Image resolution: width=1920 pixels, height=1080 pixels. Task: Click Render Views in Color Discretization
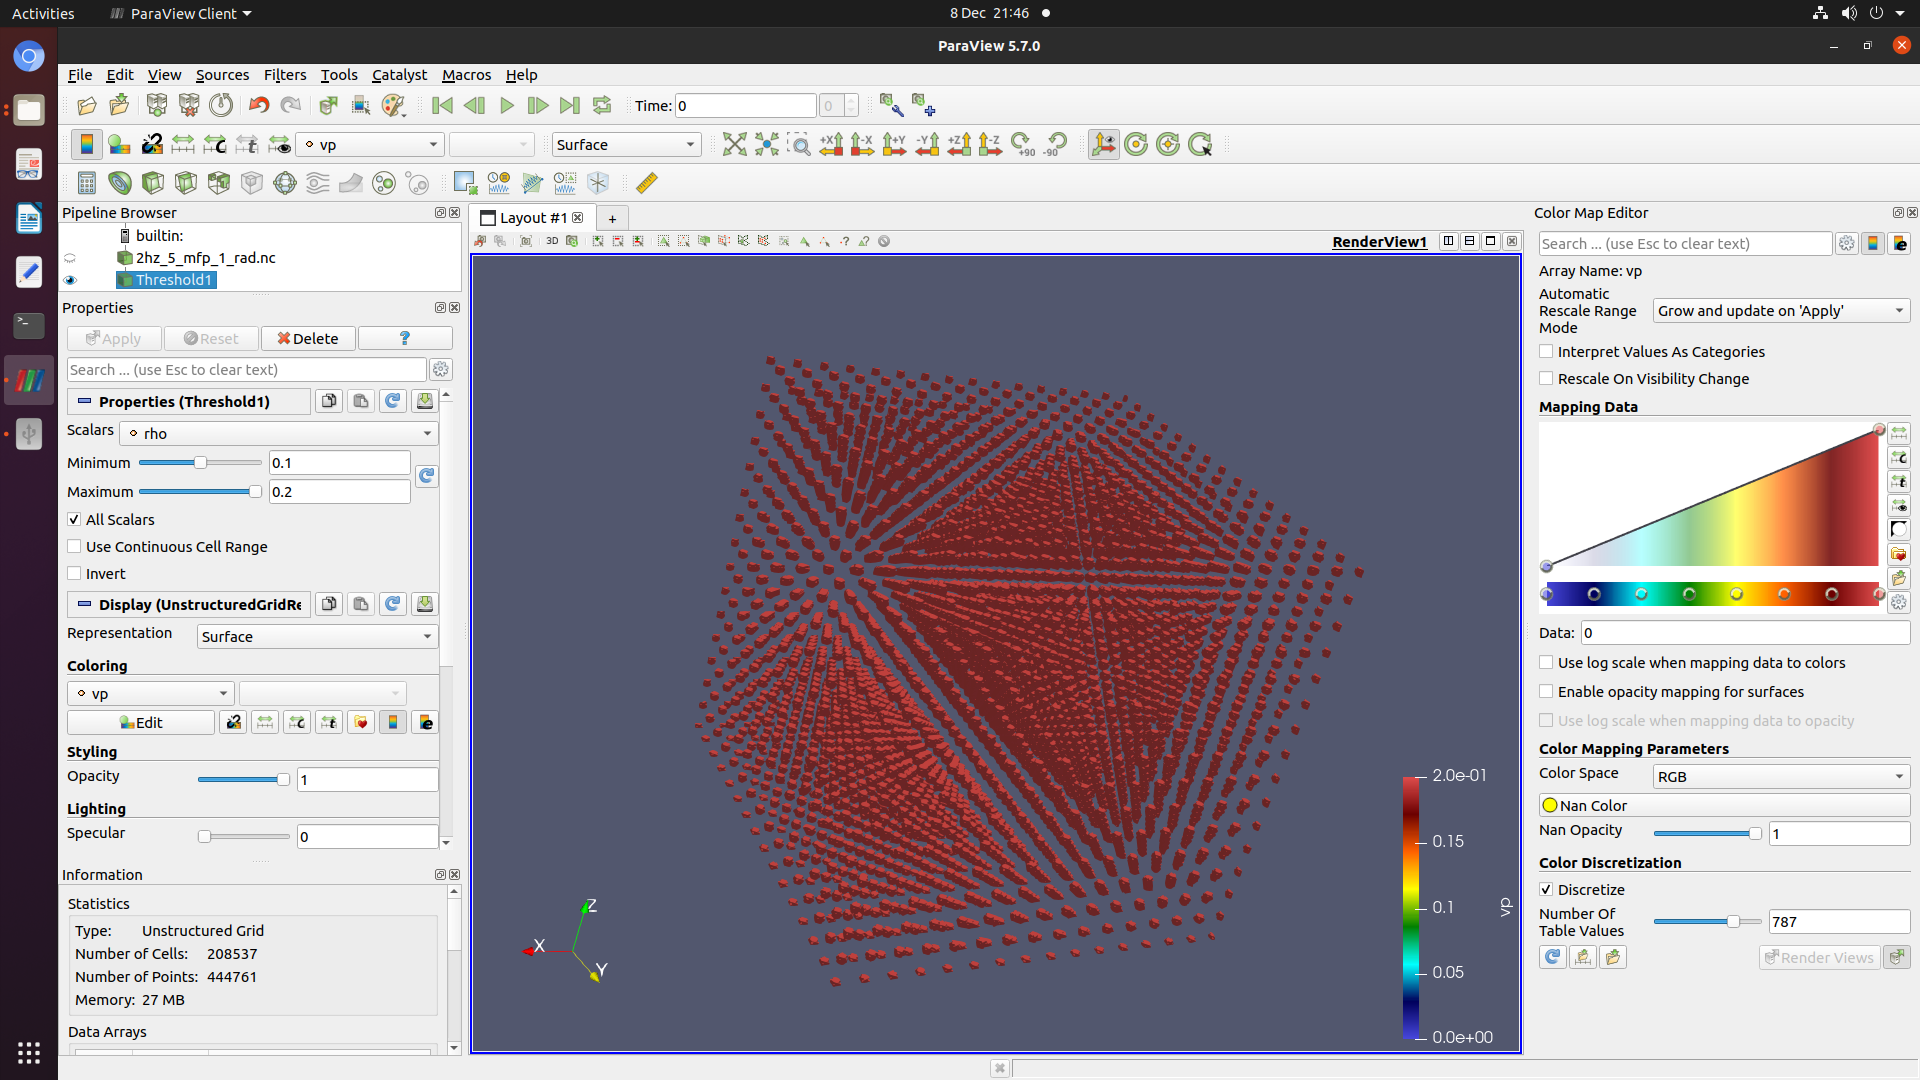tap(1818, 957)
